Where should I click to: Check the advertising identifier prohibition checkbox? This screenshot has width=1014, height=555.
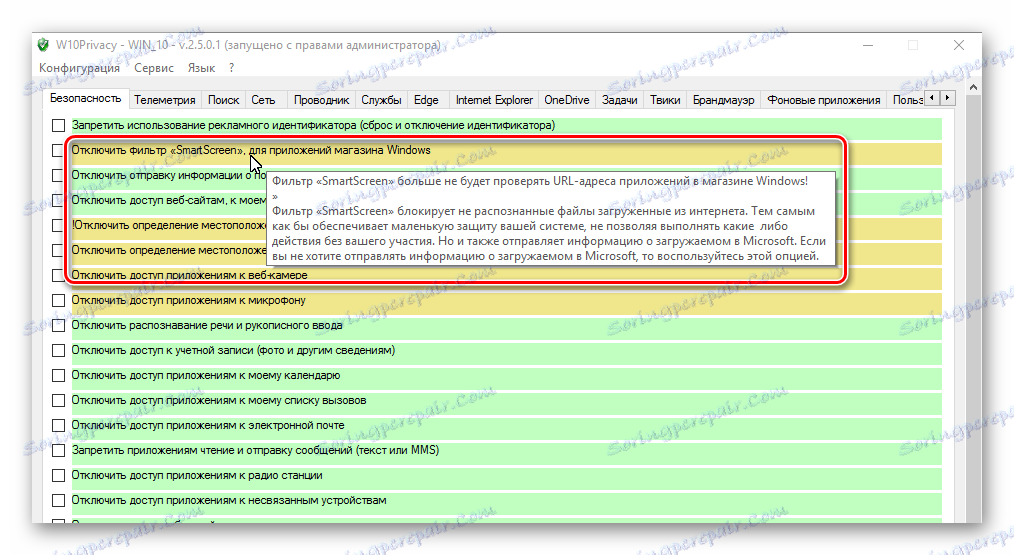pyautogui.click(x=59, y=125)
